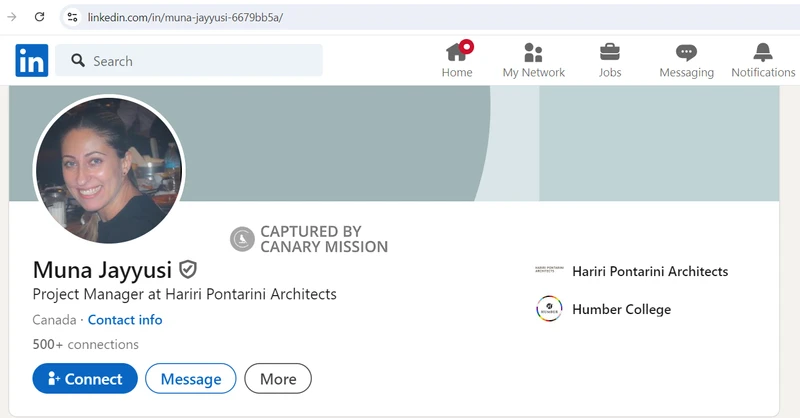Open Humber College school link
Image resolution: width=800 pixels, height=418 pixels.
[621, 309]
